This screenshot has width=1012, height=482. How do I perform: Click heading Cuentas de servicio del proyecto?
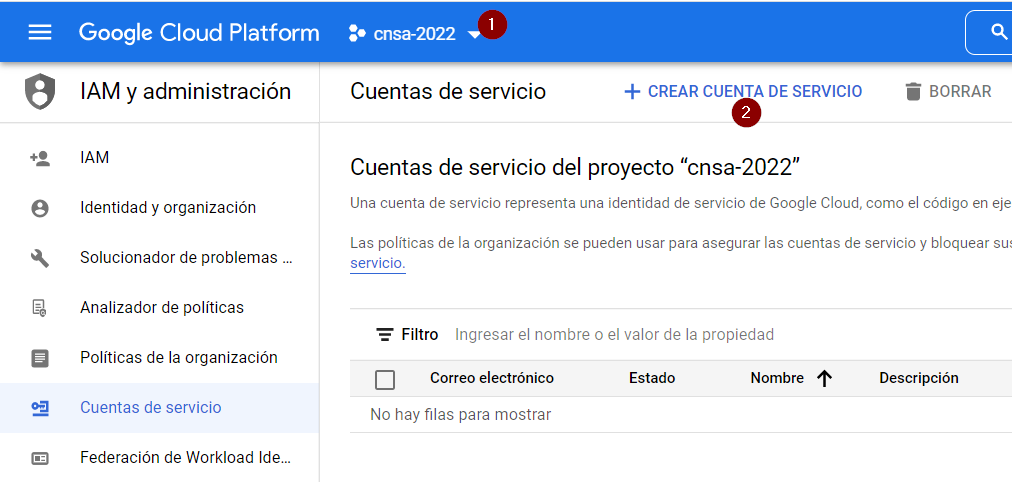pos(575,167)
